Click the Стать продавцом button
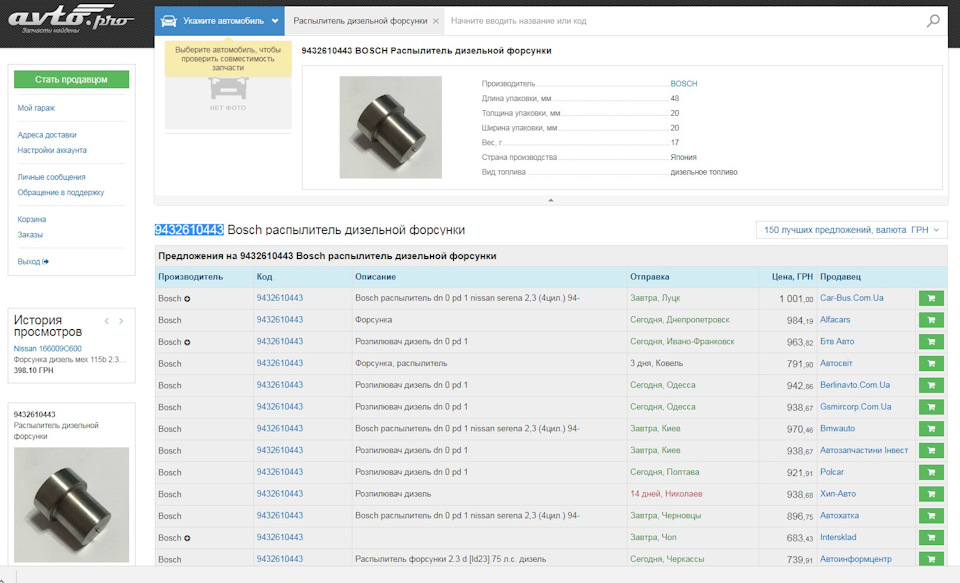Image resolution: width=960 pixels, height=583 pixels. [72, 79]
